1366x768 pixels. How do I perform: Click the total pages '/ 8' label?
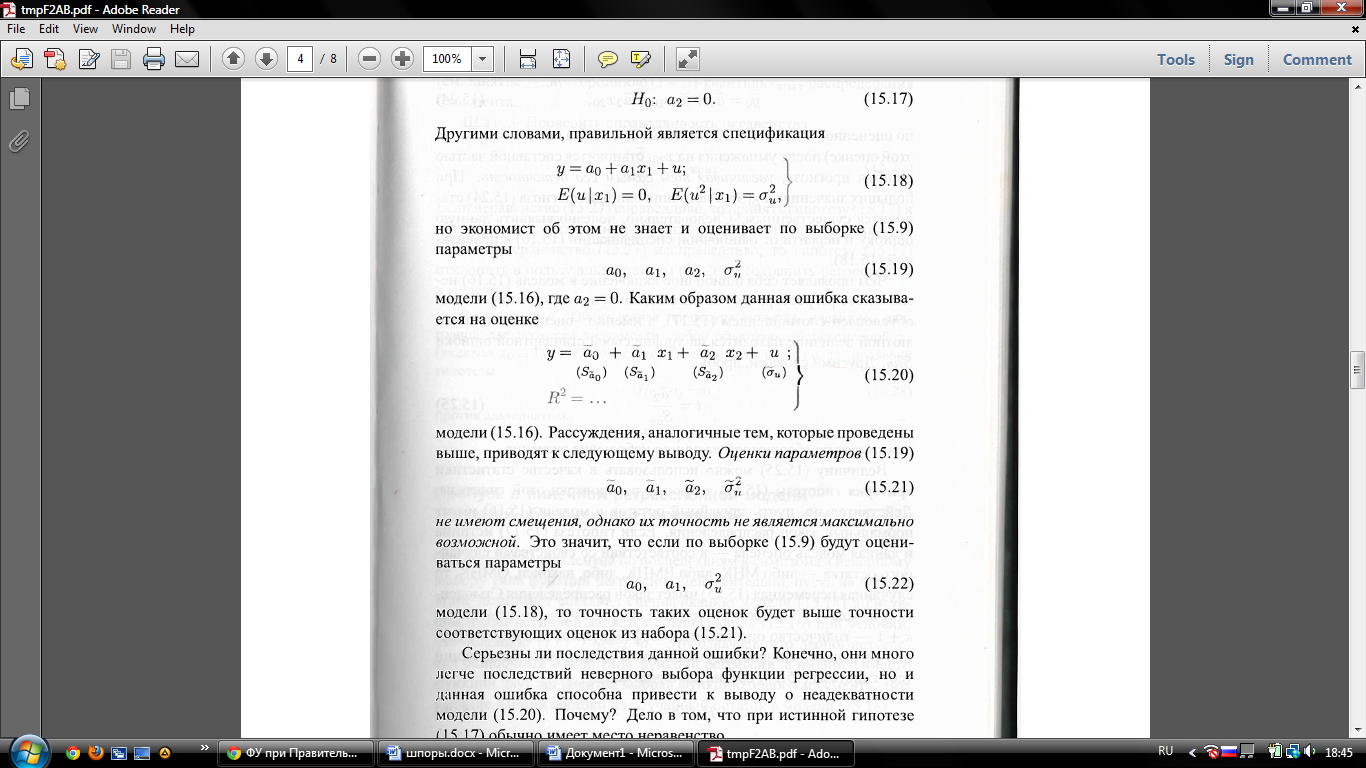[329, 59]
